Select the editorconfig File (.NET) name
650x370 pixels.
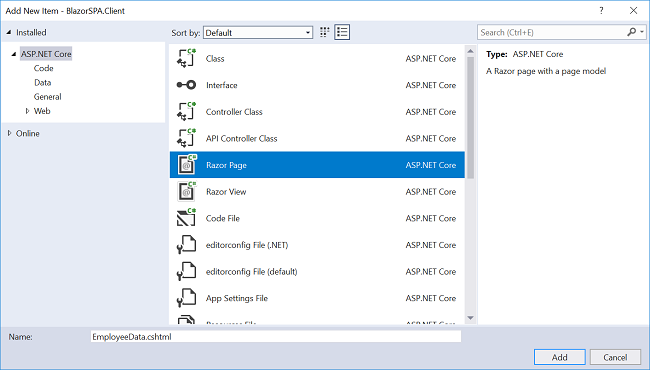[x=247, y=245]
